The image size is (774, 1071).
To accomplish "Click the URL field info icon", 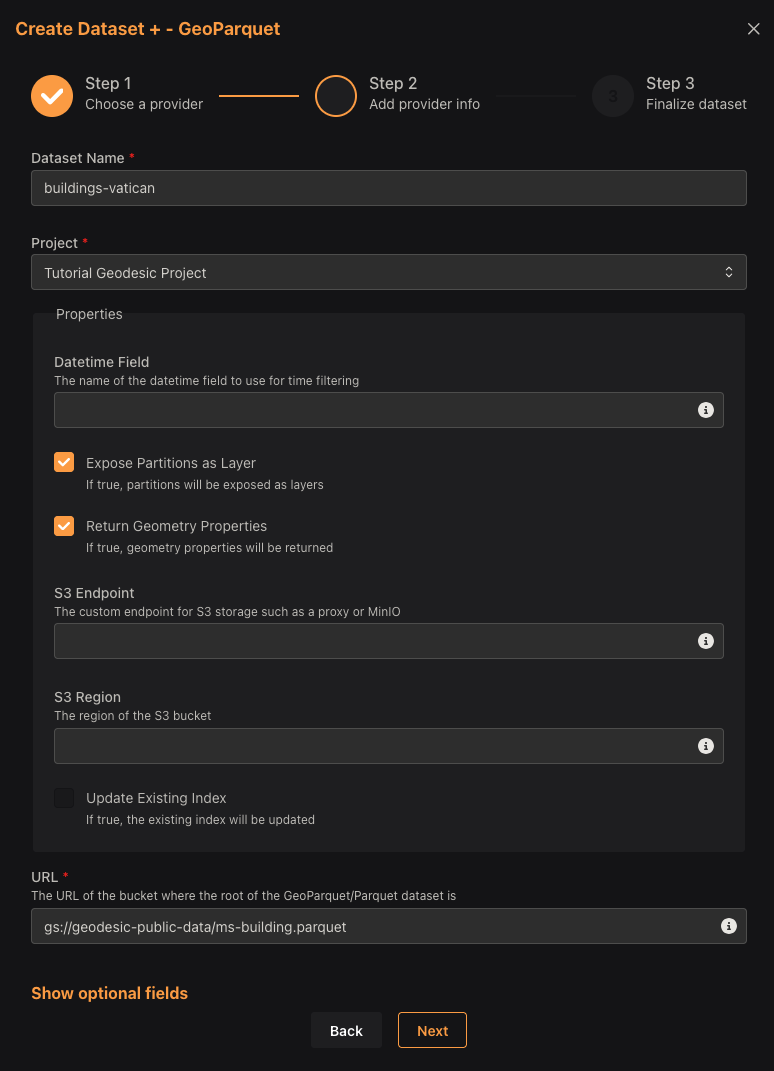I will click(729, 926).
